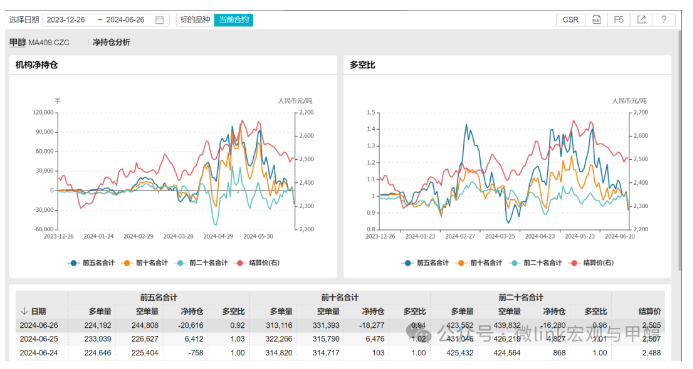Viewport: 693px width, 369px height.
Task: Click the 前五名合计 table group header
Action: coord(159,297)
